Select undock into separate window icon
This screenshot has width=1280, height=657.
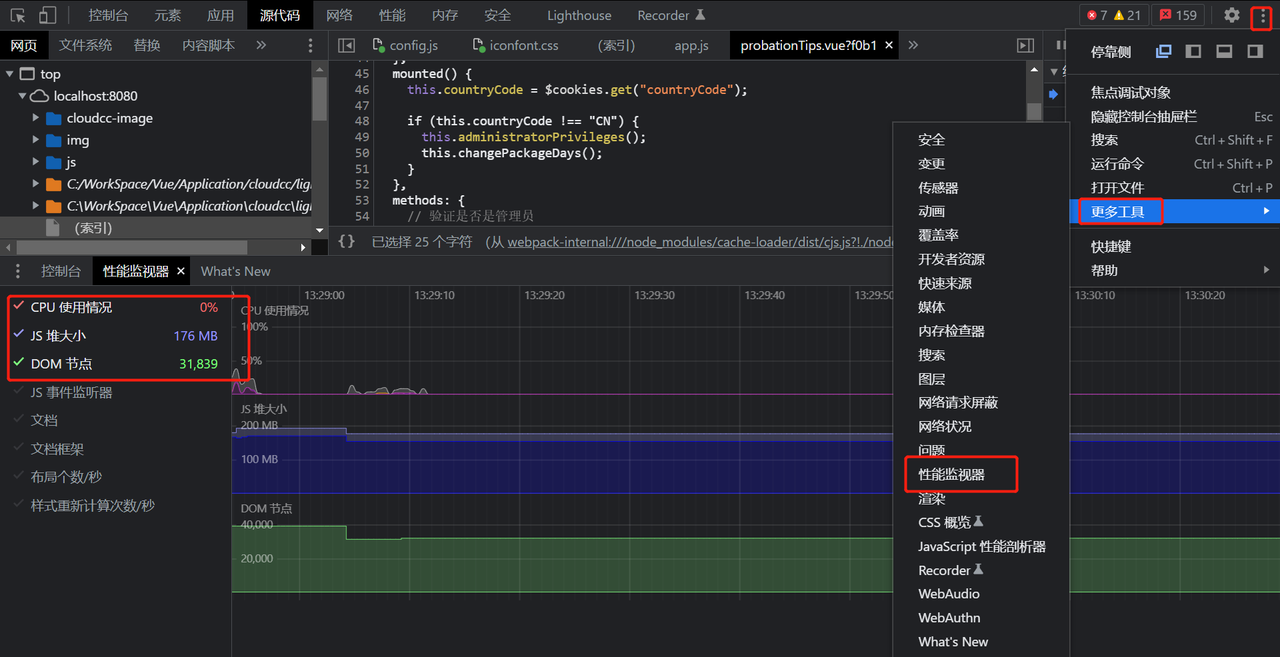(1163, 52)
